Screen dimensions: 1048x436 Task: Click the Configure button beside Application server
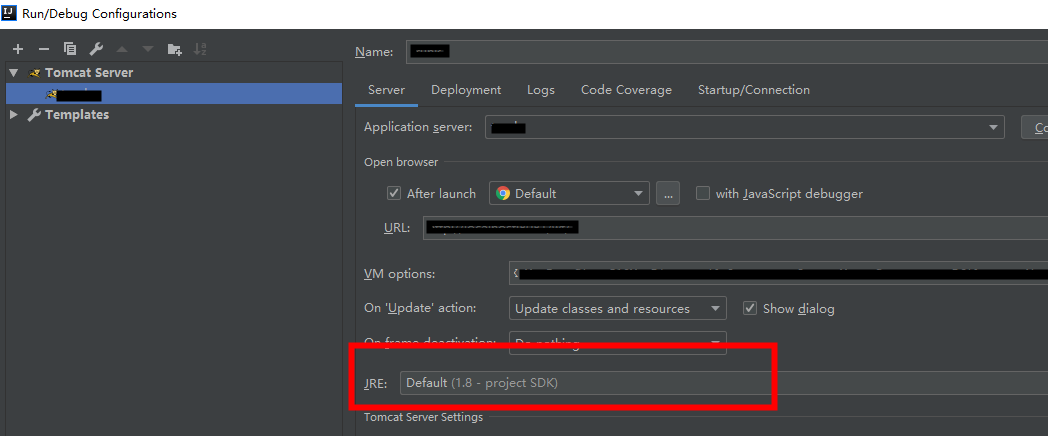tap(1035, 127)
